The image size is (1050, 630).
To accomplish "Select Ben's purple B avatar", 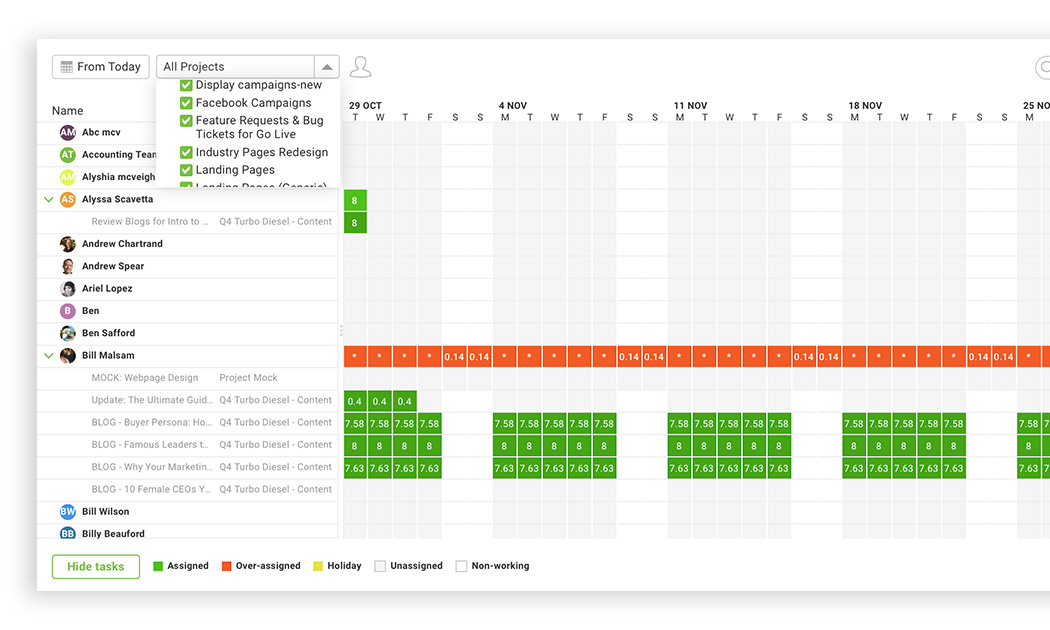I will (68, 311).
